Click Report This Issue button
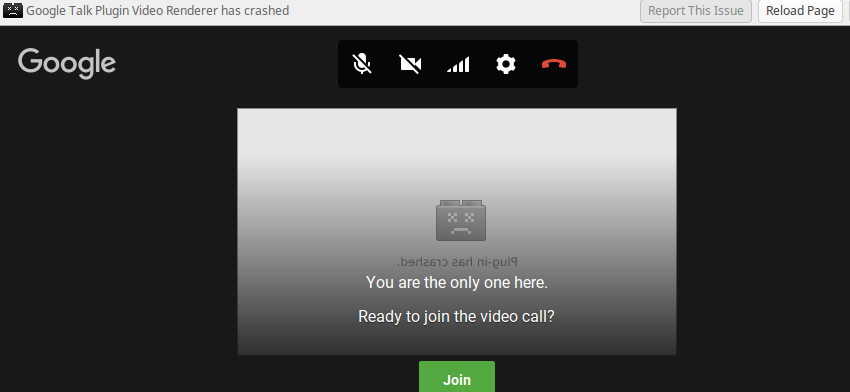This screenshot has height=392, width=850. click(x=696, y=11)
